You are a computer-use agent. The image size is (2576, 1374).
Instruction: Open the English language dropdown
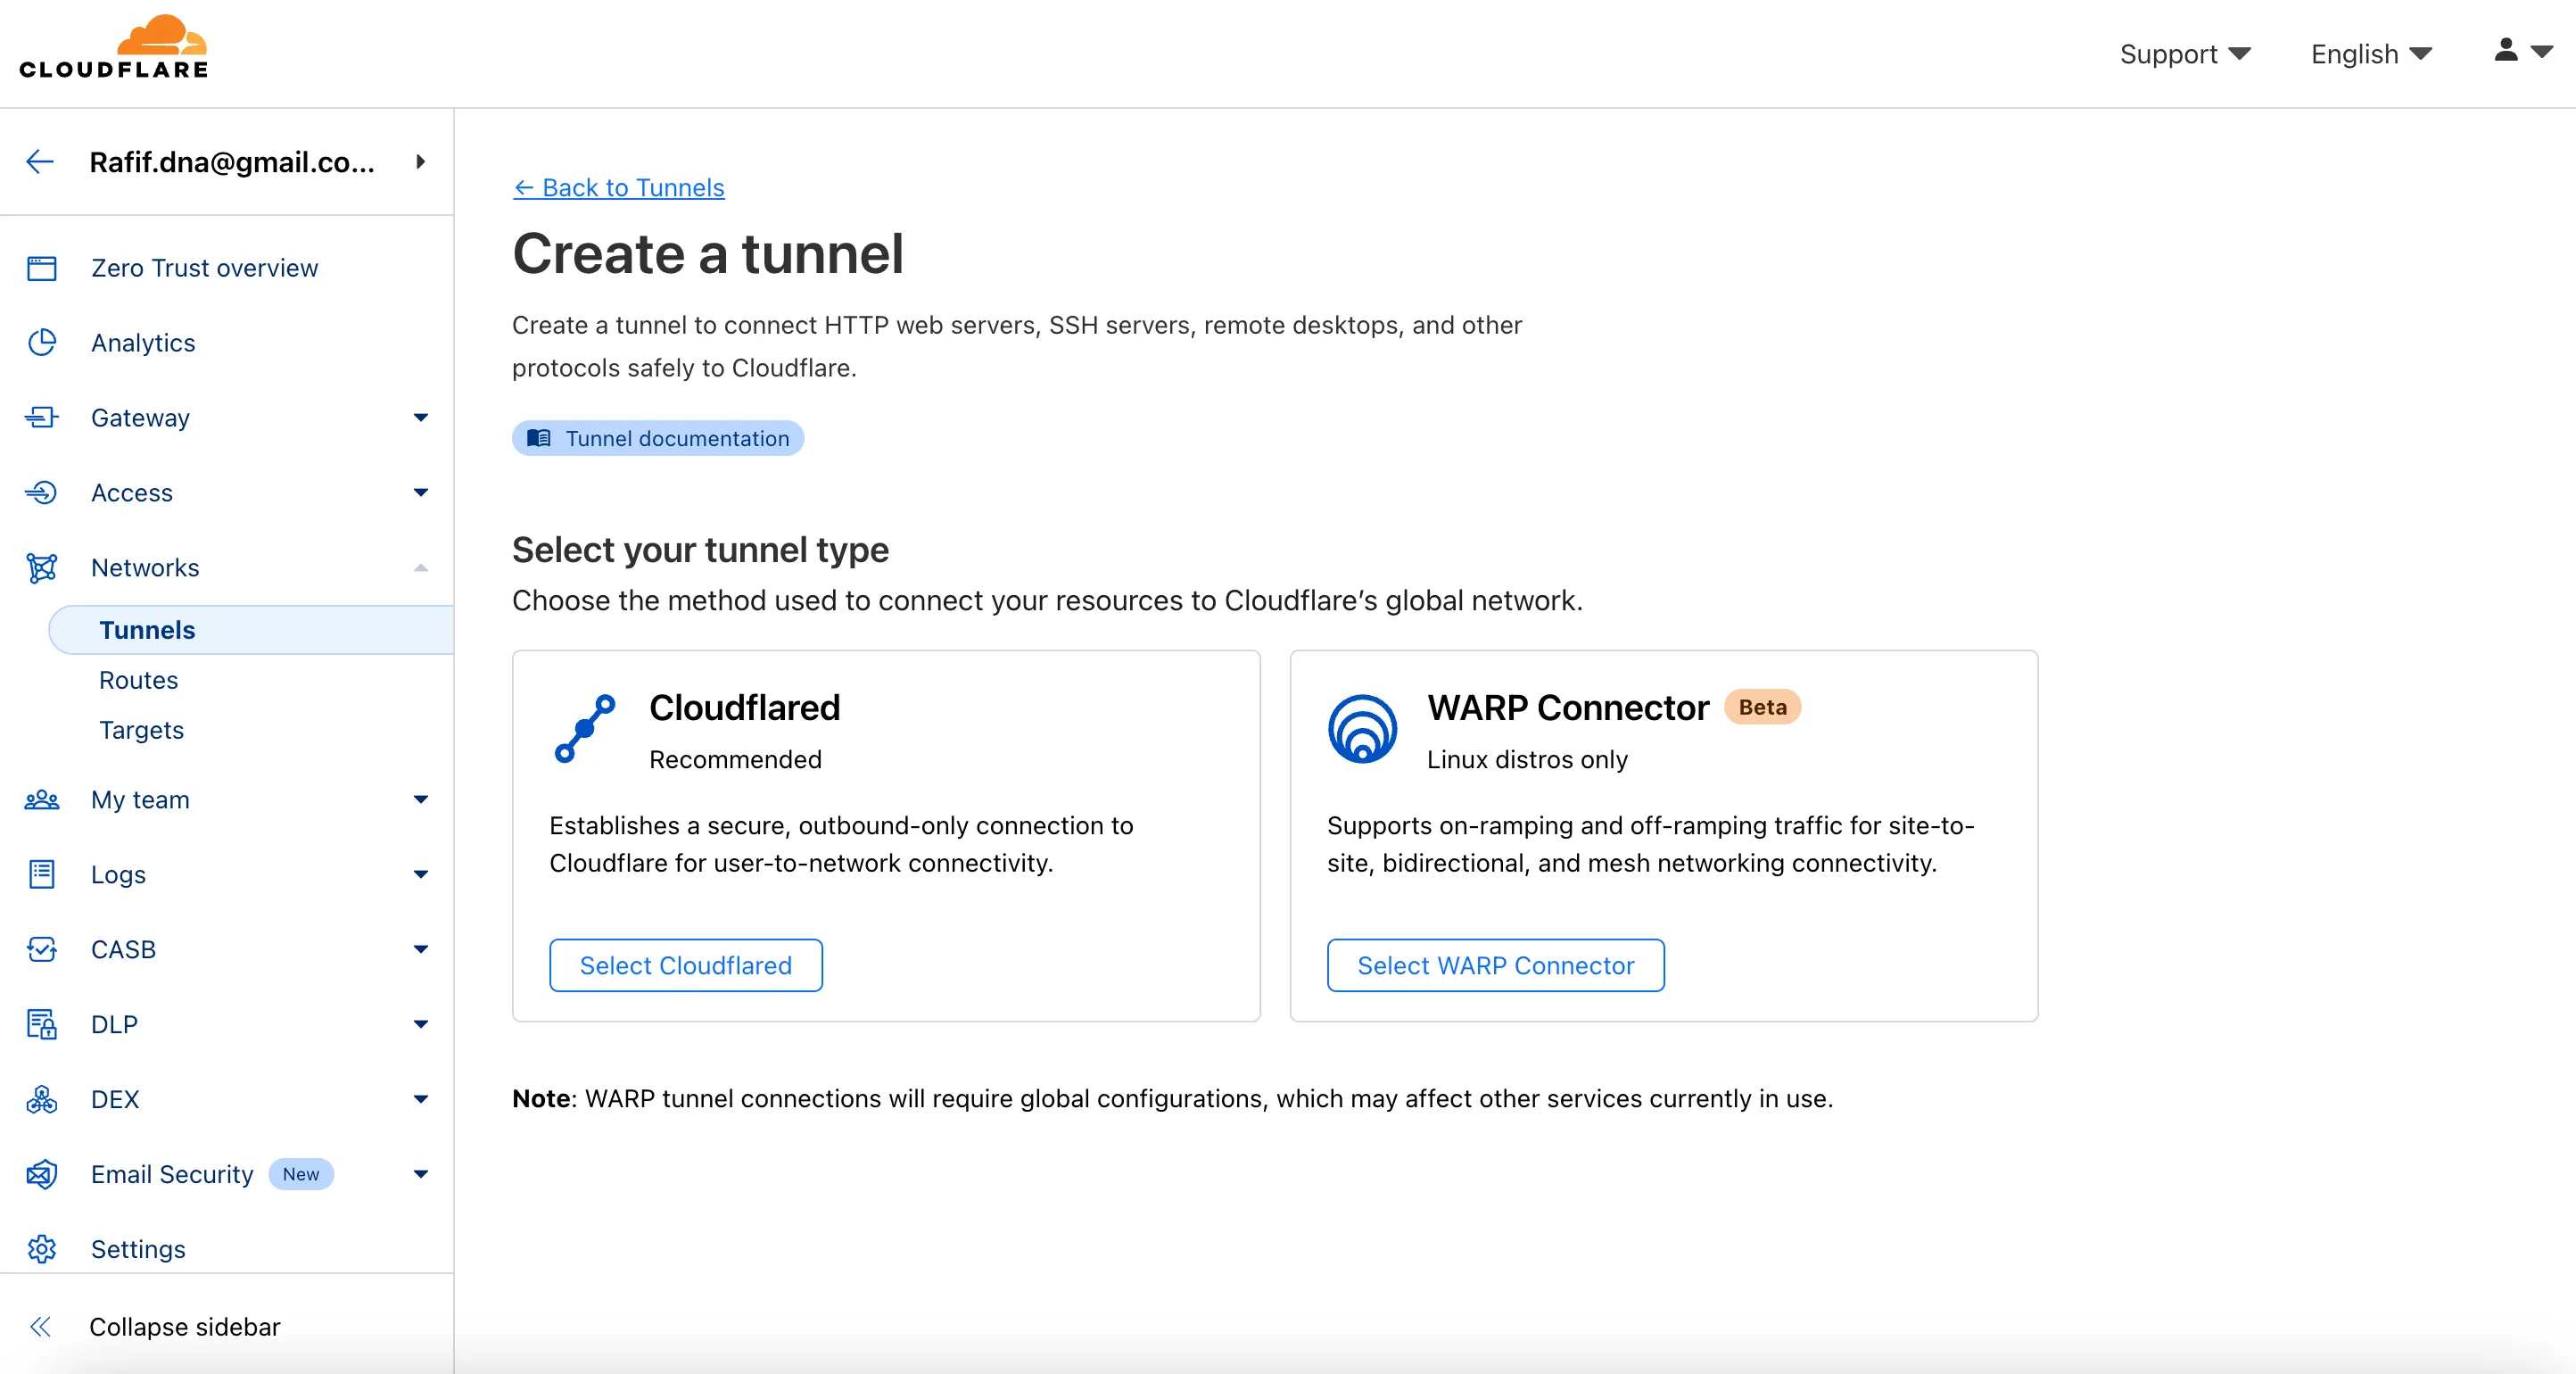[2370, 54]
